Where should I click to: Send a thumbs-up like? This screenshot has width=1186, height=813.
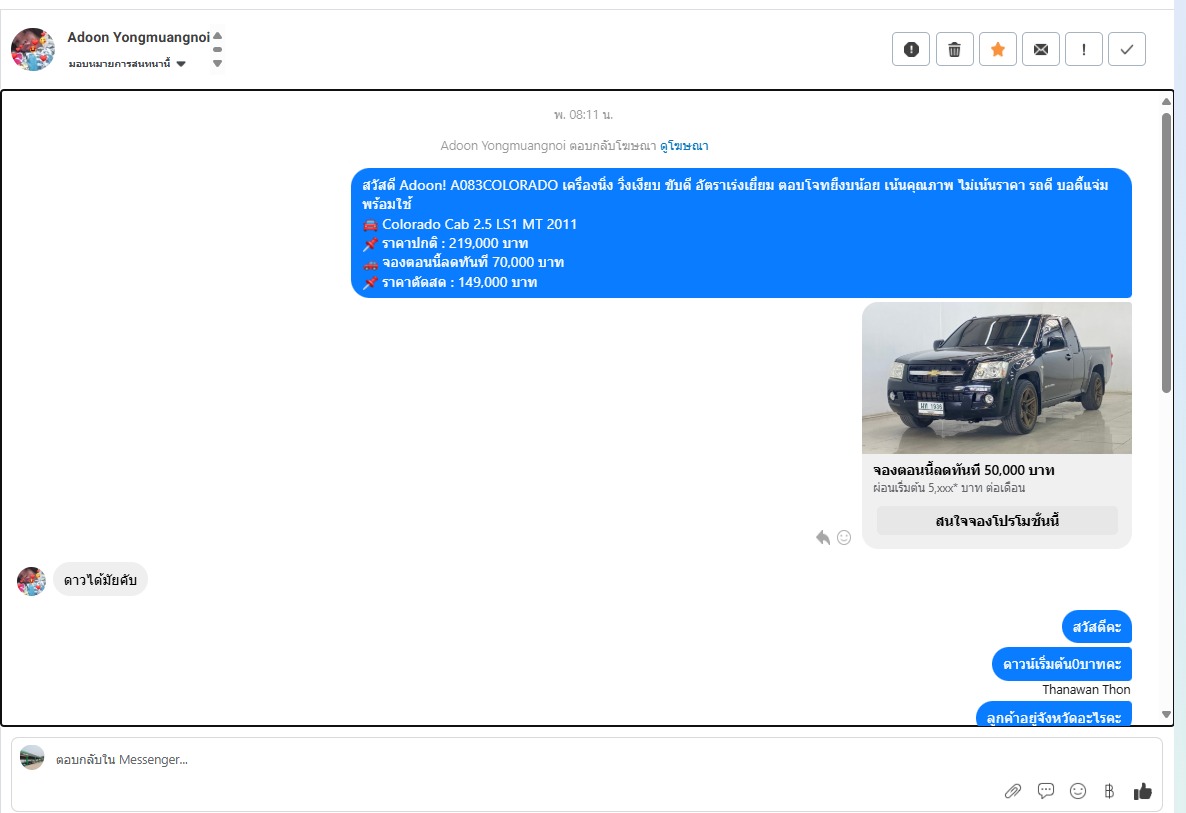1142,791
